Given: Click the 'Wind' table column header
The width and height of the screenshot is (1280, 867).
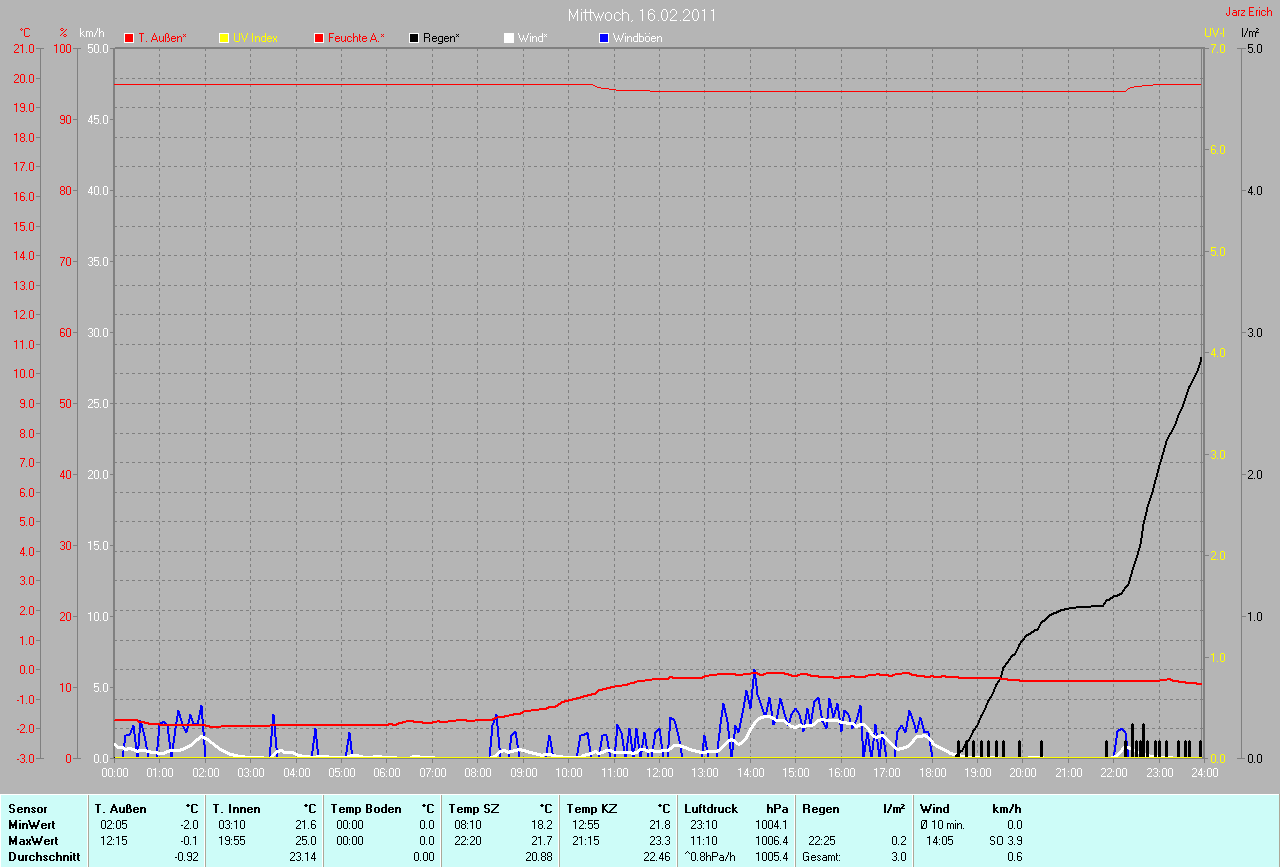Looking at the screenshot, I should click(934, 808).
